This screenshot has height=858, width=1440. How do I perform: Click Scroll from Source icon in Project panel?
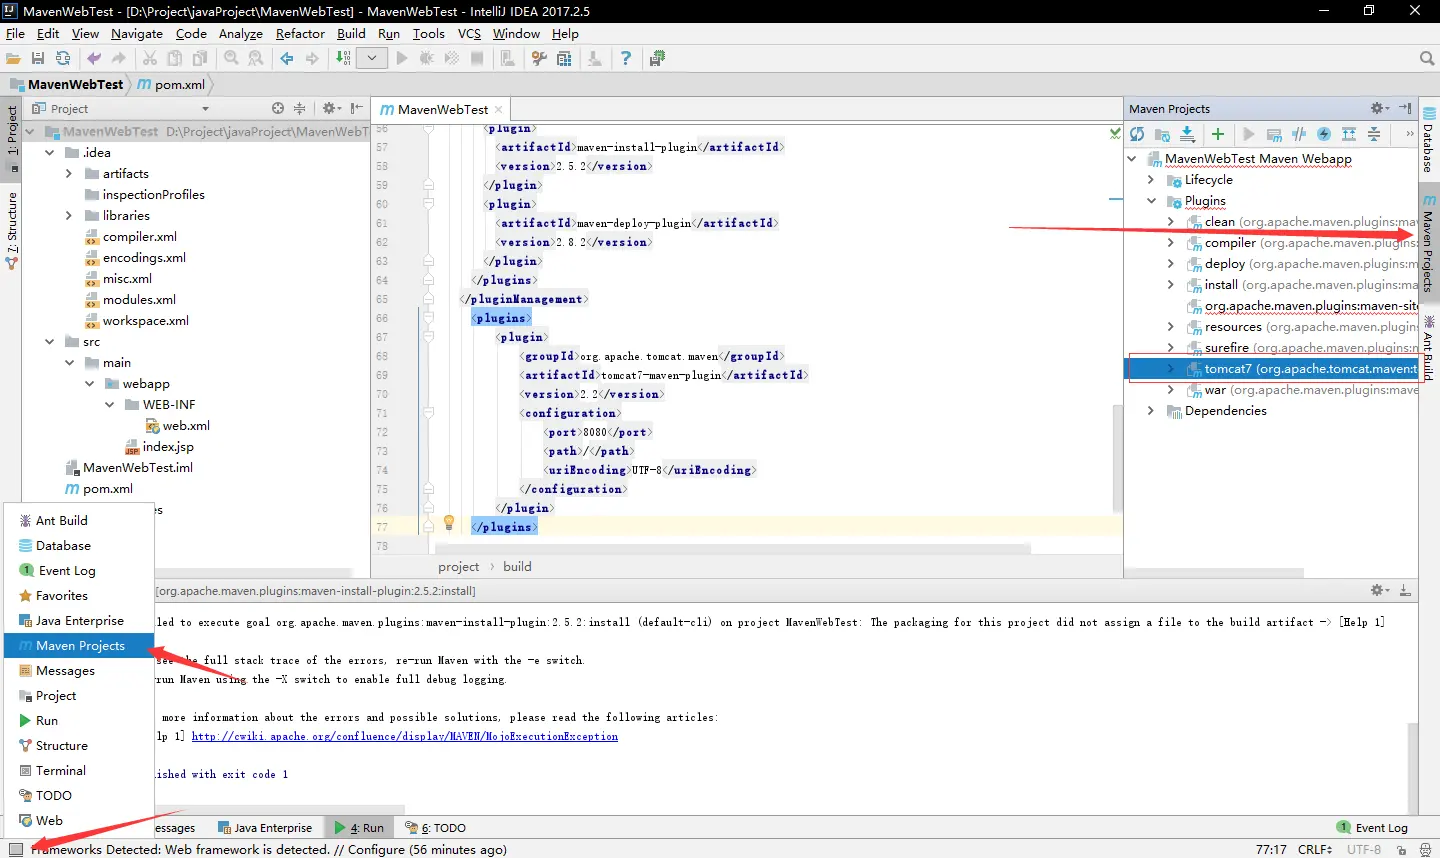pos(278,108)
